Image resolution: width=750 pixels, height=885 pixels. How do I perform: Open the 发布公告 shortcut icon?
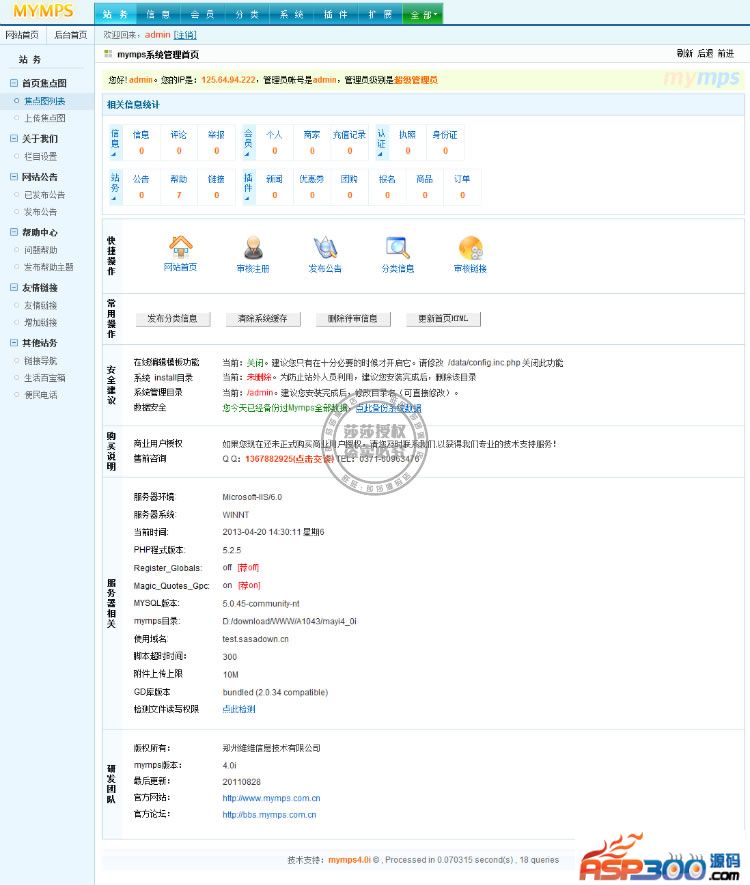(x=325, y=247)
